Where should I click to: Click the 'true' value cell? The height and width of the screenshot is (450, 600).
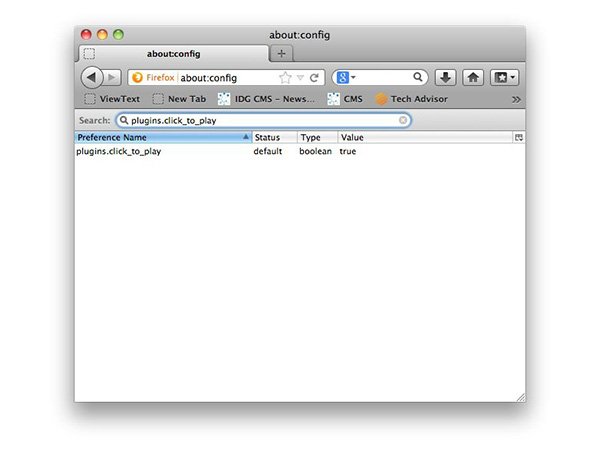(x=348, y=151)
